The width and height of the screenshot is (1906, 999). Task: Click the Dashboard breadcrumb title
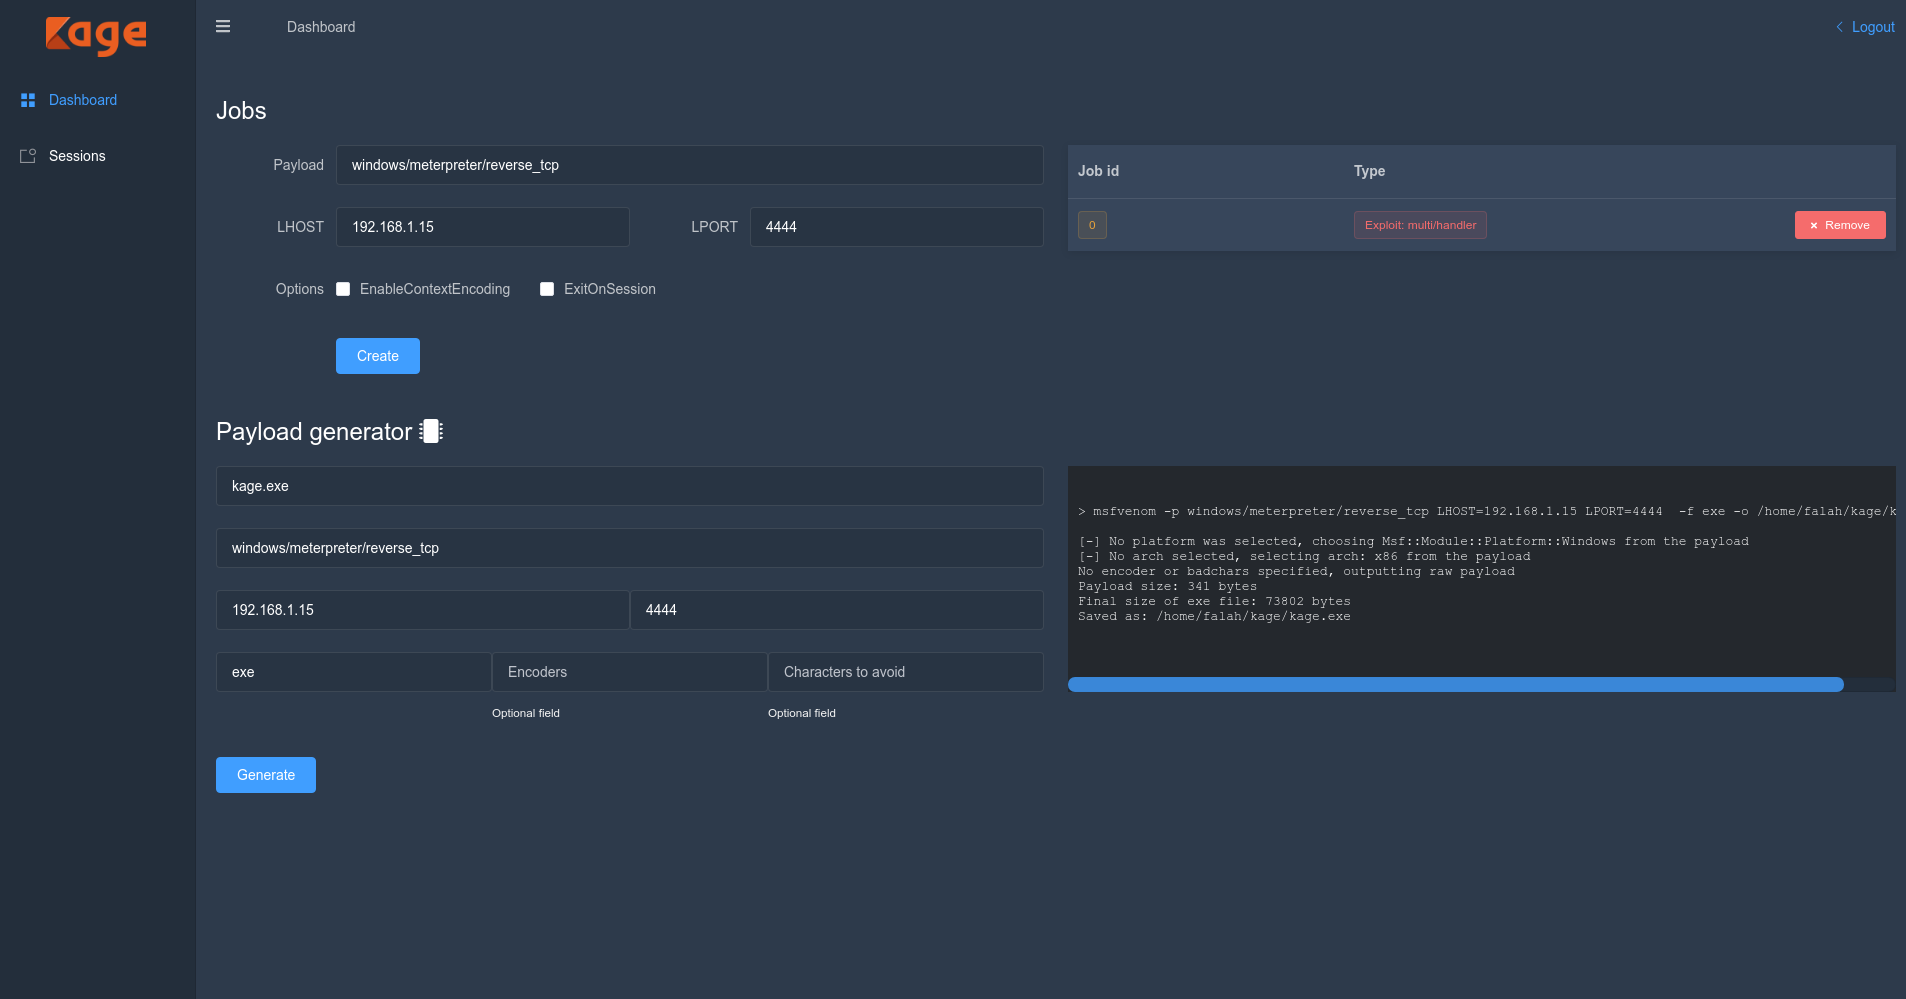click(x=321, y=27)
